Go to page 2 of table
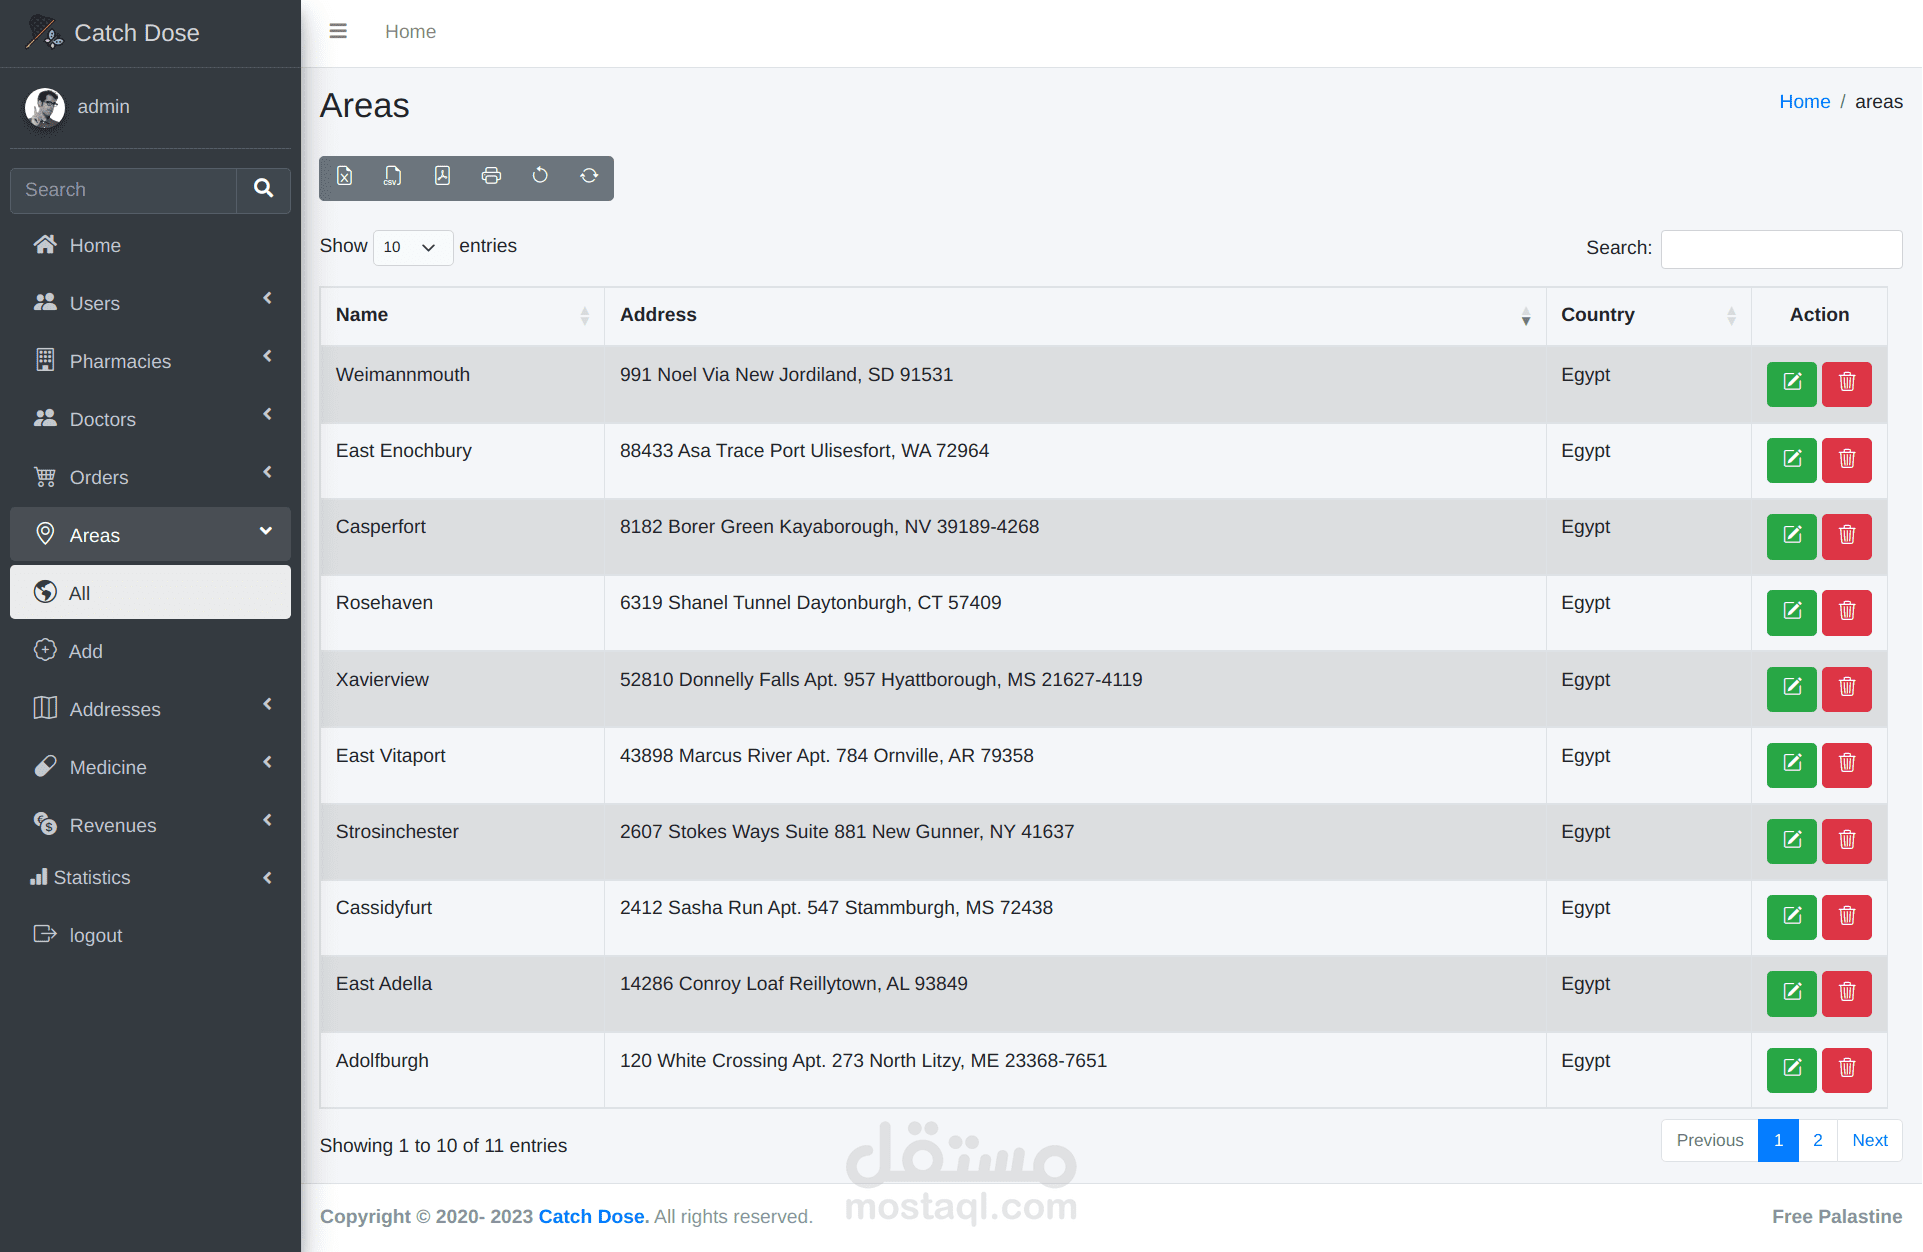1923x1252 pixels. pos(1817,1140)
